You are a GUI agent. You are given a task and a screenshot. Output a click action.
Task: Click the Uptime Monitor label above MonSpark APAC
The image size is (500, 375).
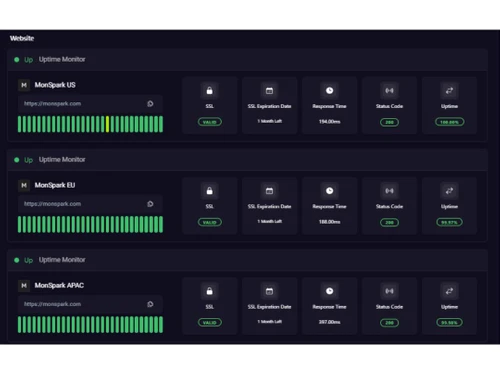[62, 260]
